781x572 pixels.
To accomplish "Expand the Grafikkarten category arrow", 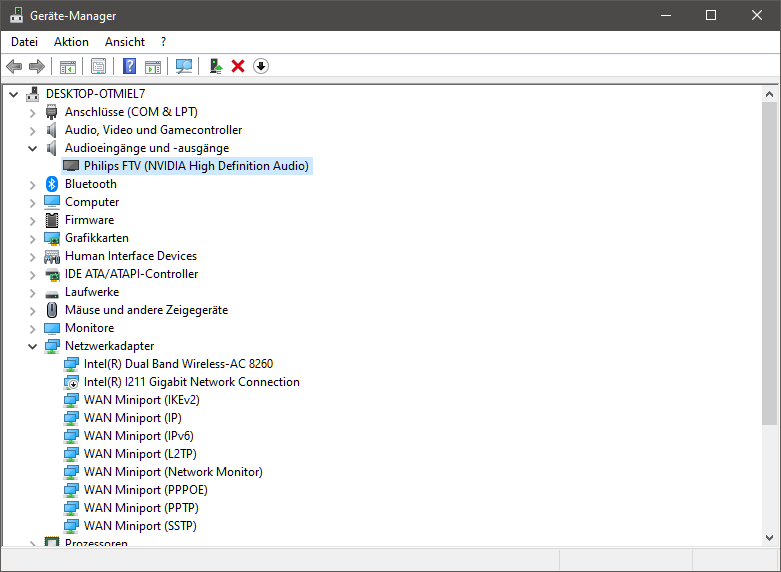I will (x=33, y=239).
